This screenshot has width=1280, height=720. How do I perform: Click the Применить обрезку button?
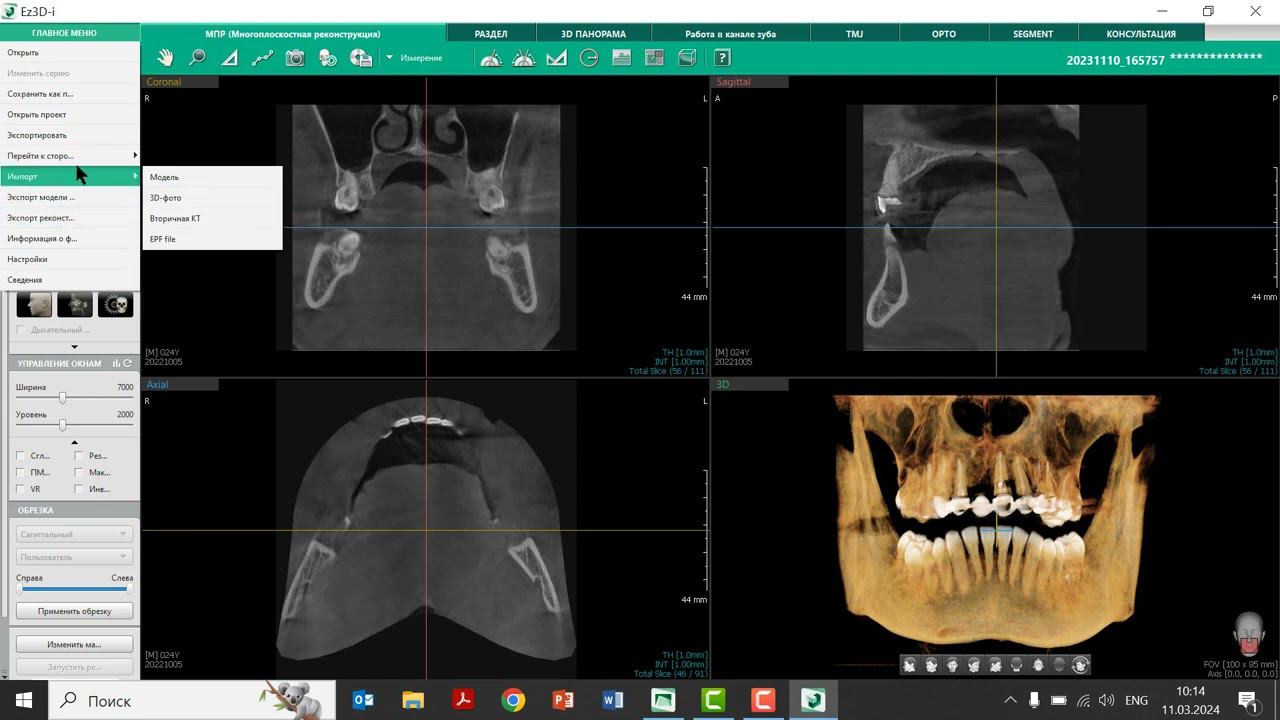coord(74,611)
